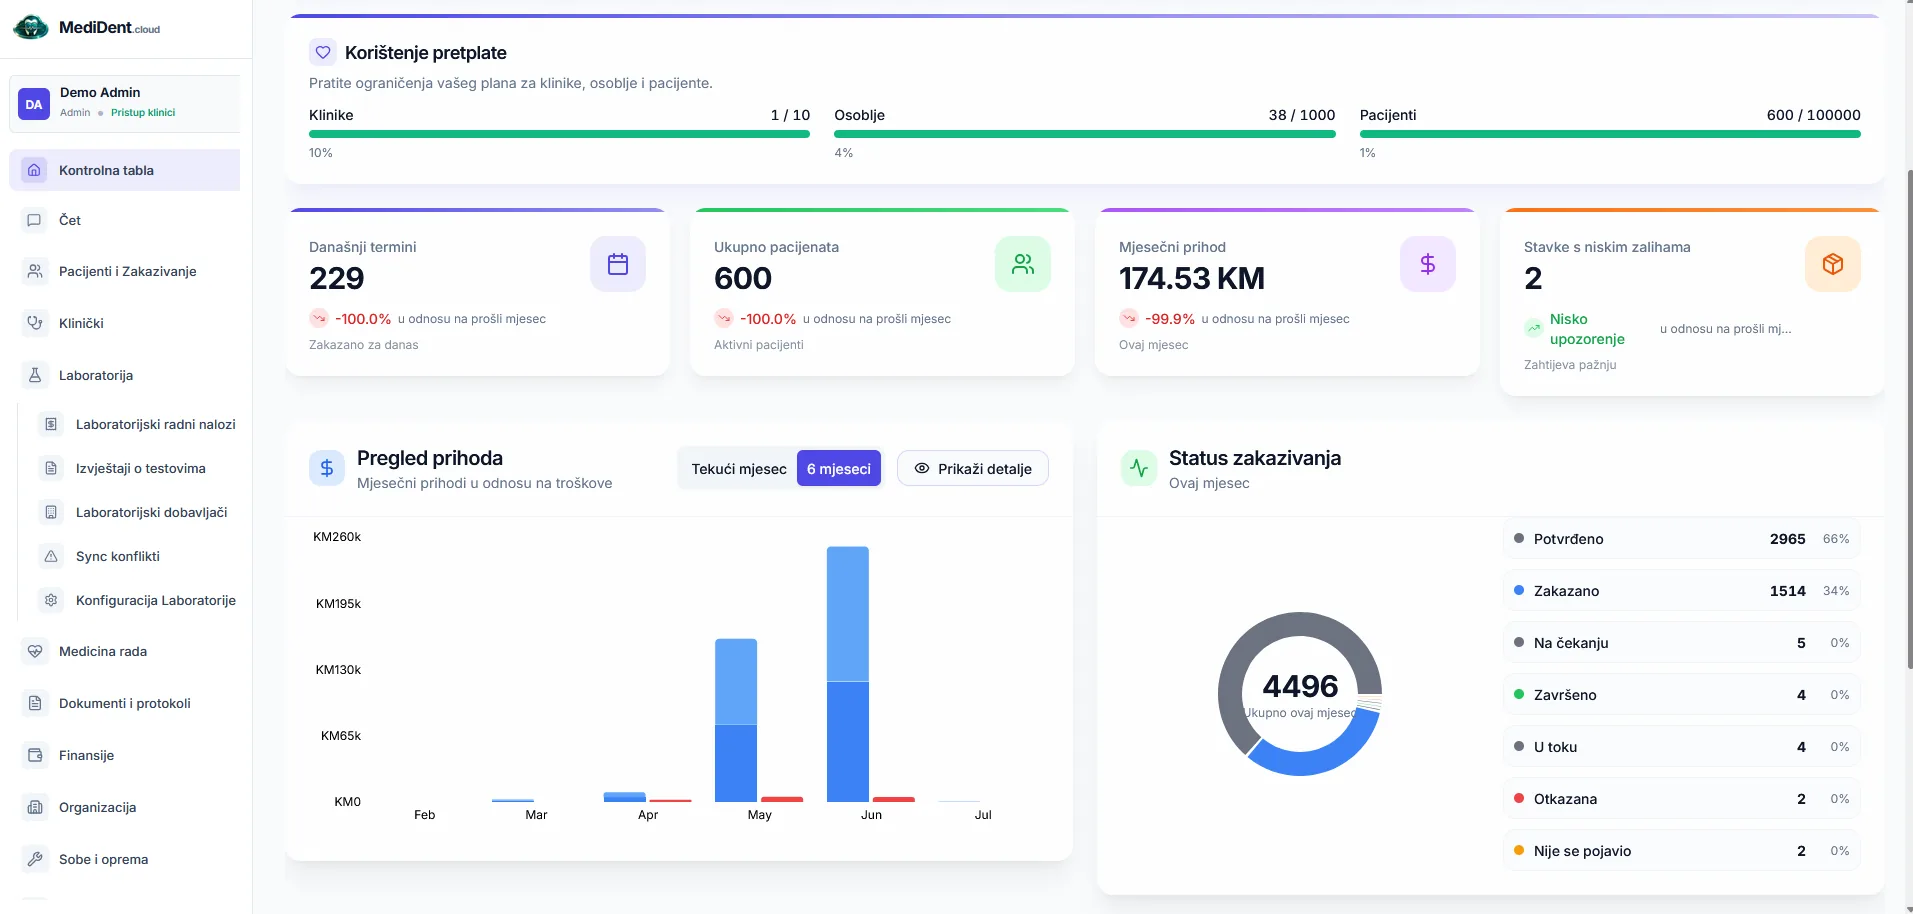Switch chart to Tekući mjesec
Image resolution: width=1913 pixels, height=914 pixels.
pos(739,469)
